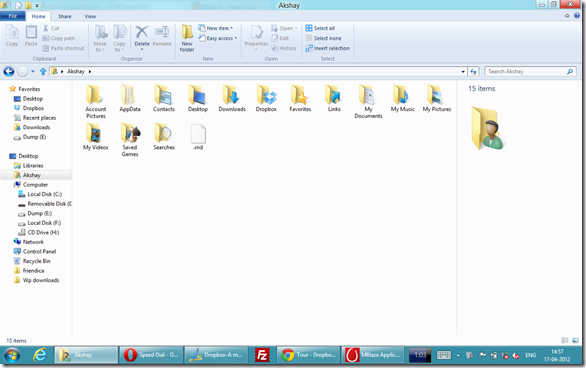
Task: Click Libraries in navigation pane
Action: click(x=29, y=166)
